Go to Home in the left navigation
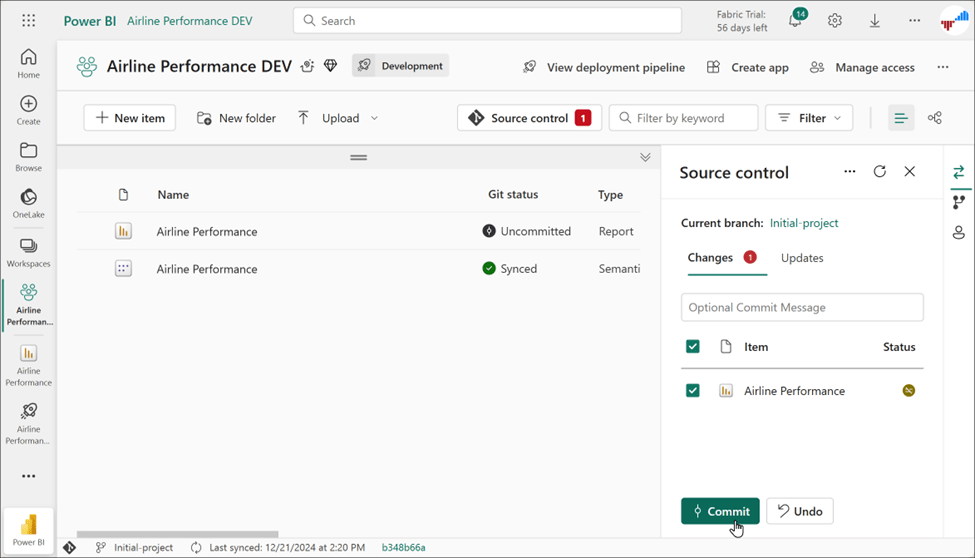This screenshot has height=558, width=975. [x=29, y=63]
